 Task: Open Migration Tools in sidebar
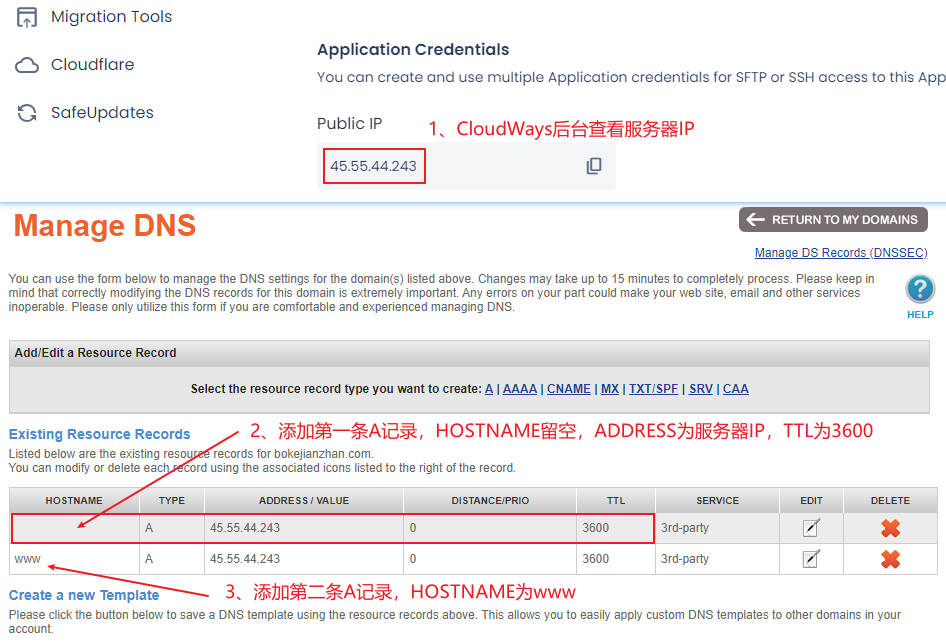(x=94, y=17)
